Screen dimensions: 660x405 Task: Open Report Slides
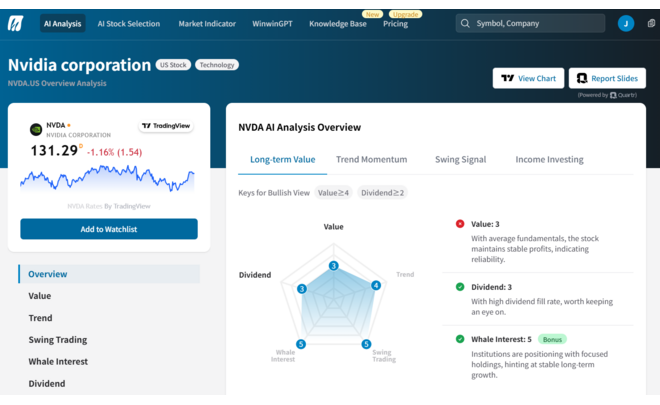click(x=607, y=78)
